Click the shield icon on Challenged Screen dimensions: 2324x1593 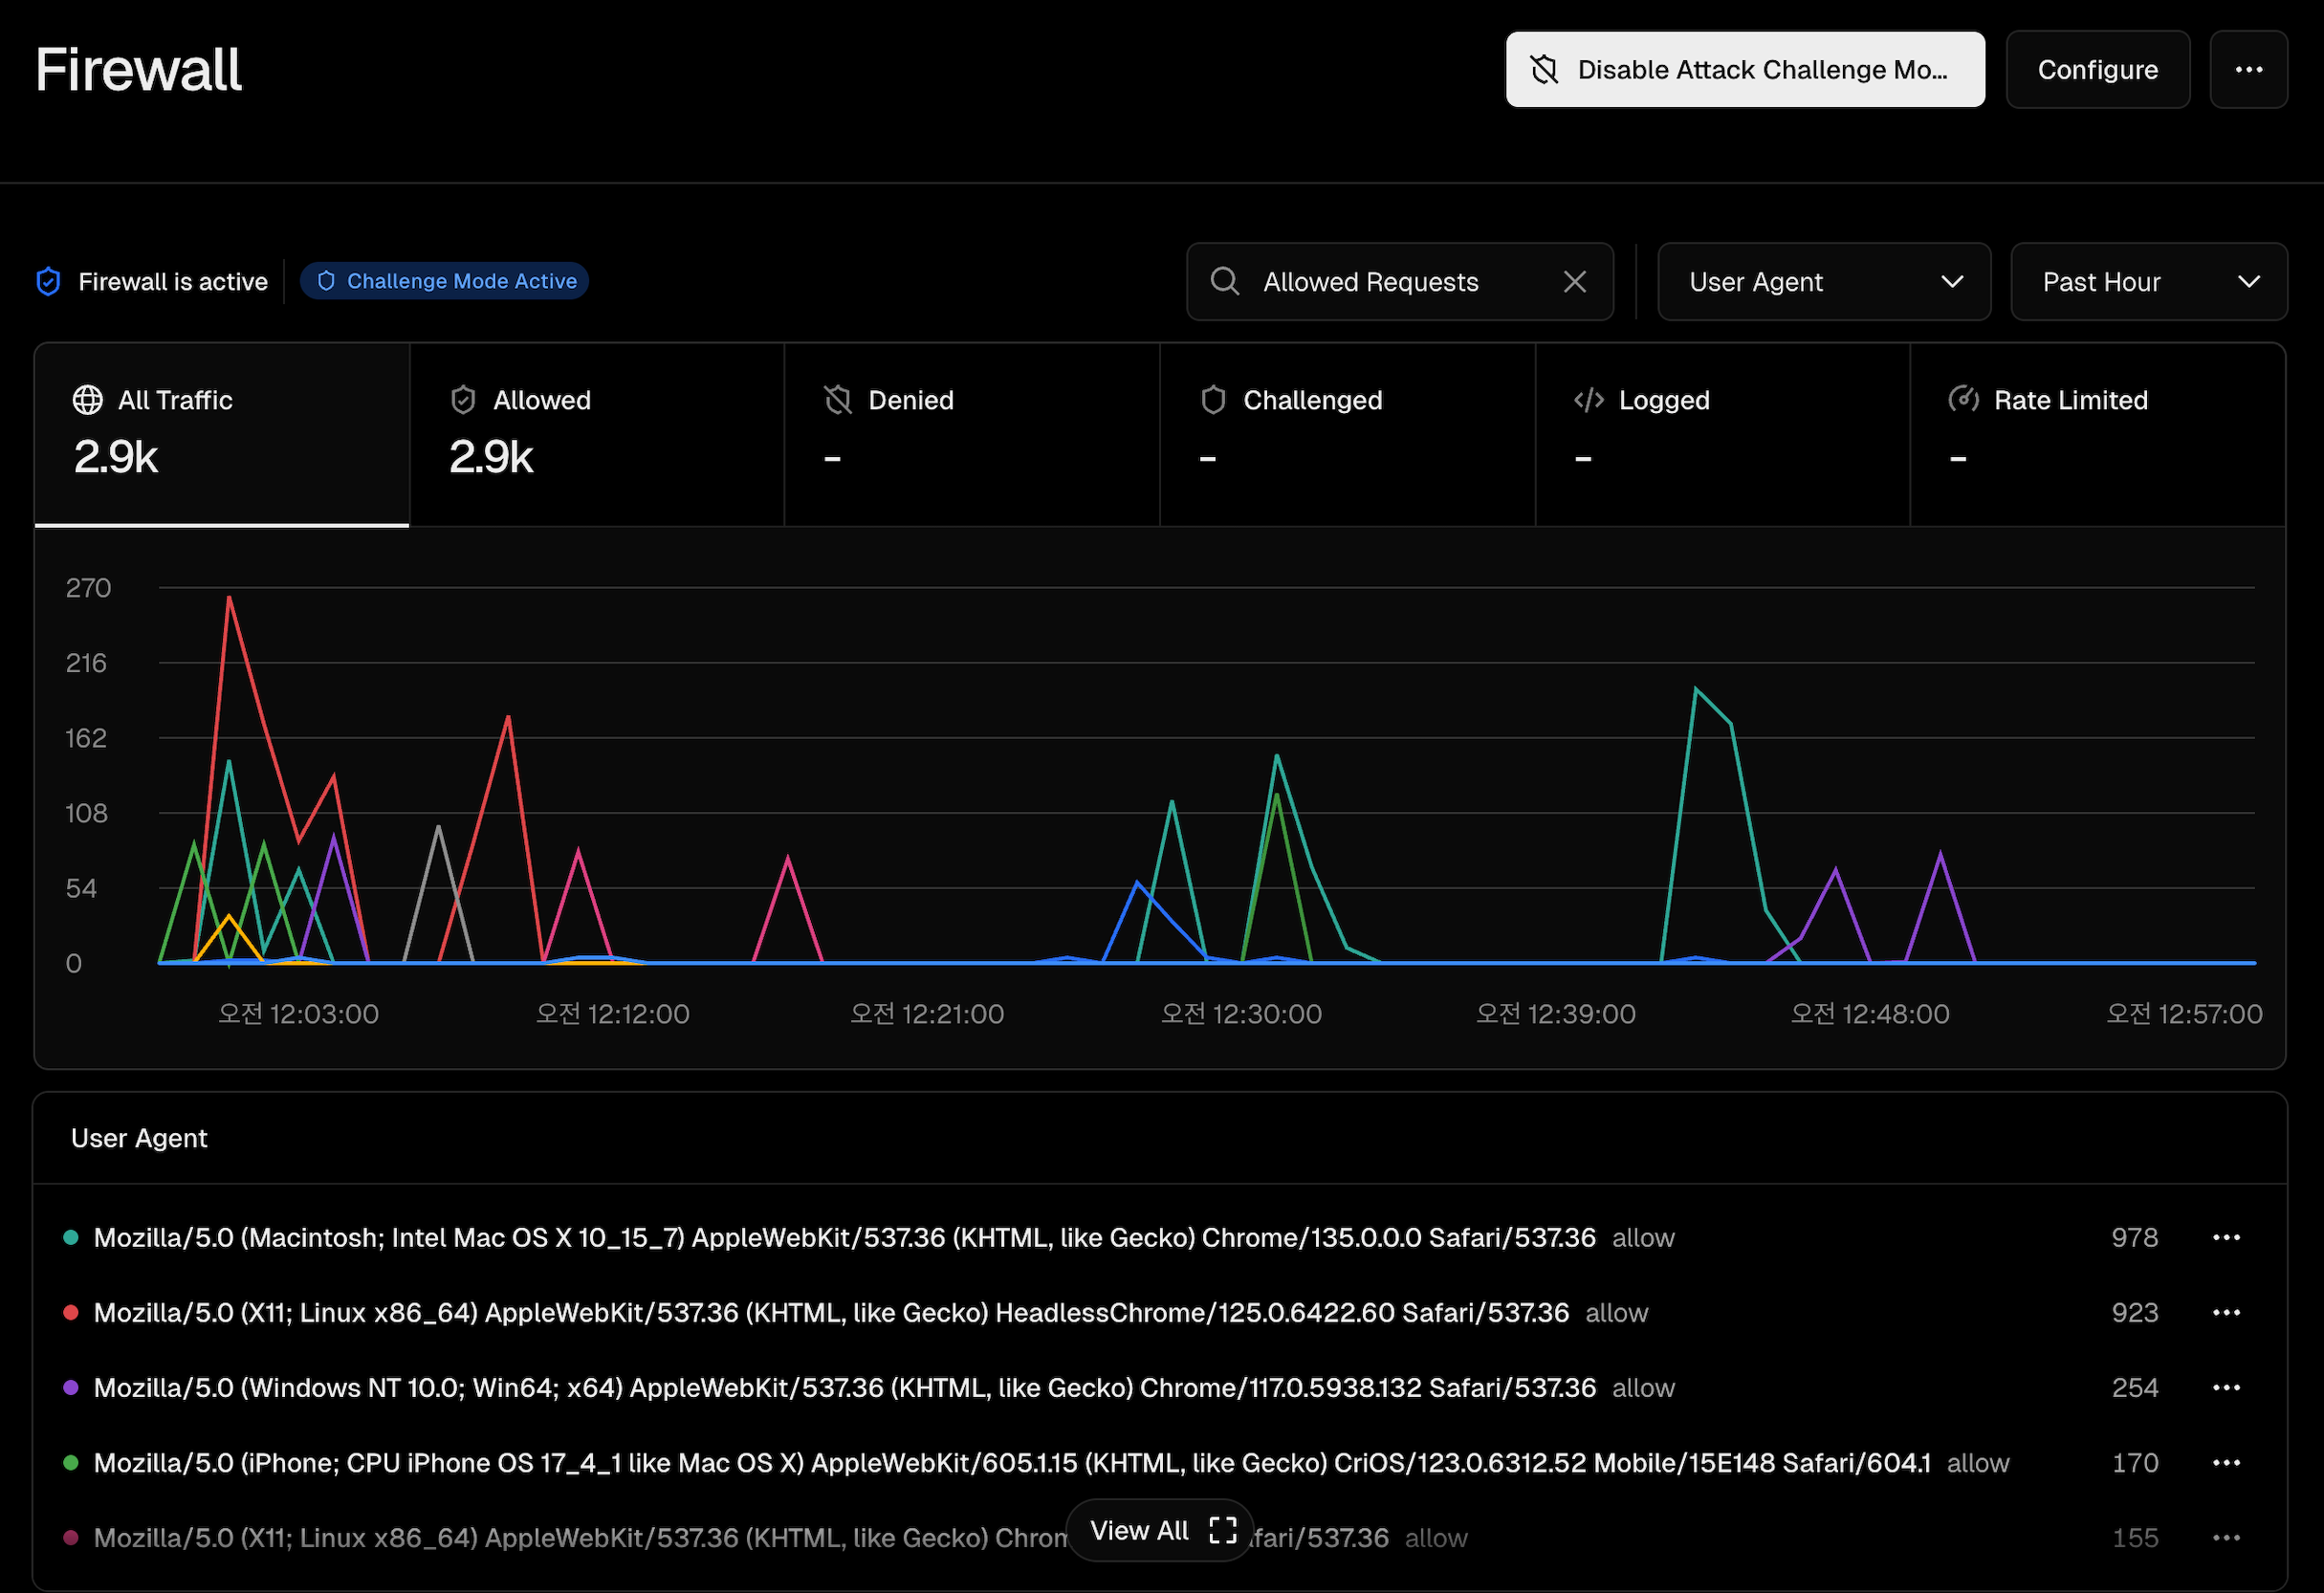1213,400
